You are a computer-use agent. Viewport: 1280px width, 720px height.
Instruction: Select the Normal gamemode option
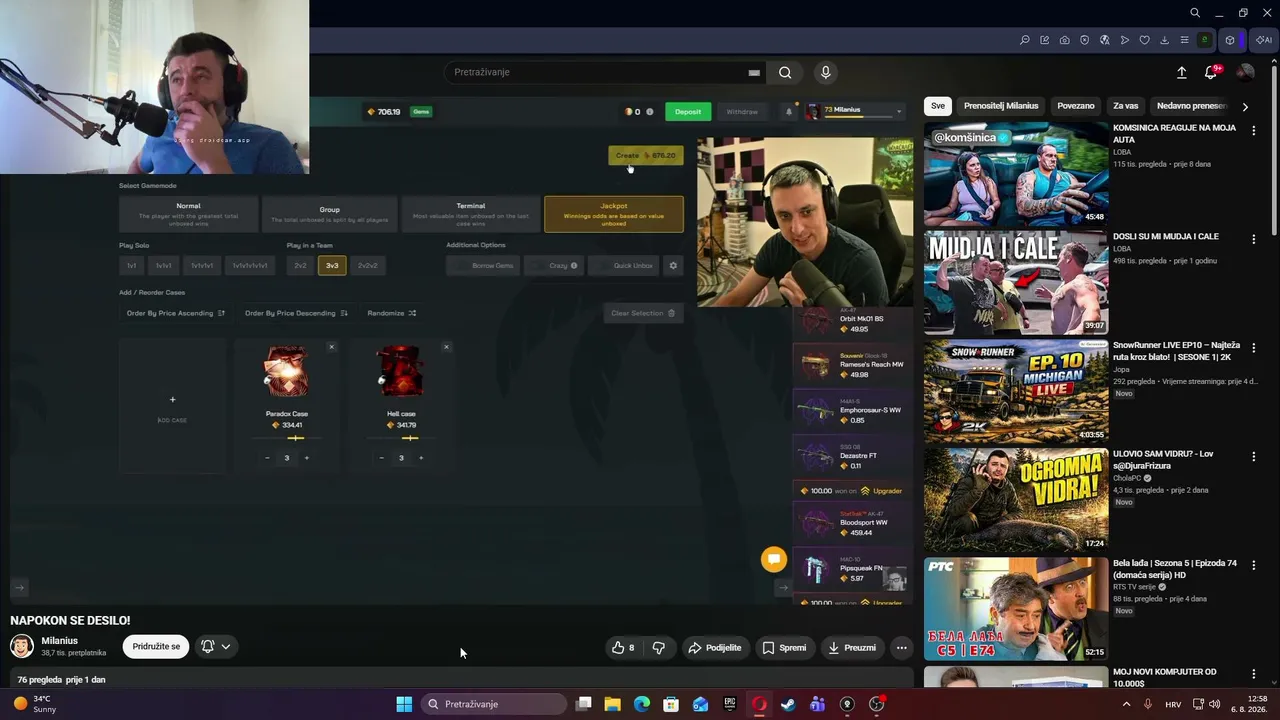pyautogui.click(x=188, y=213)
